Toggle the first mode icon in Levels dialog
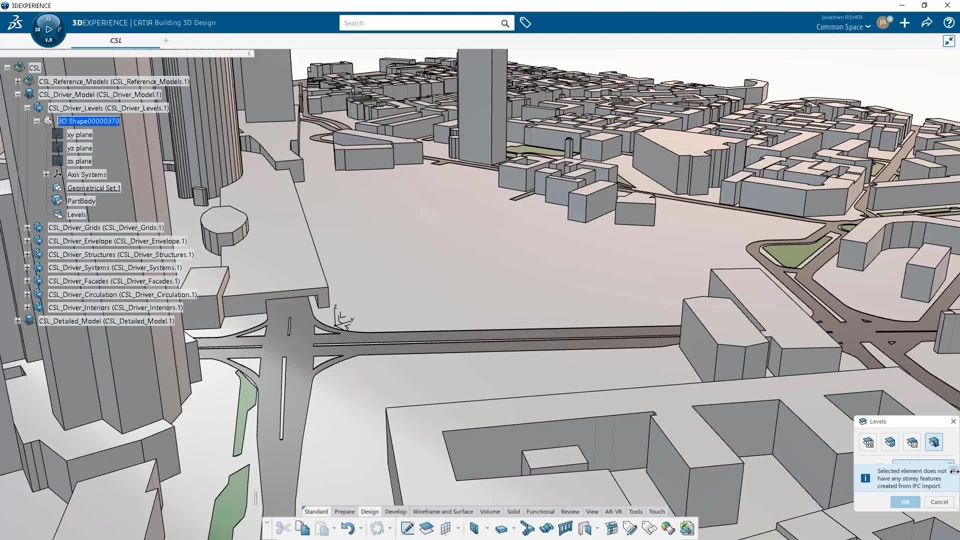 coord(868,442)
